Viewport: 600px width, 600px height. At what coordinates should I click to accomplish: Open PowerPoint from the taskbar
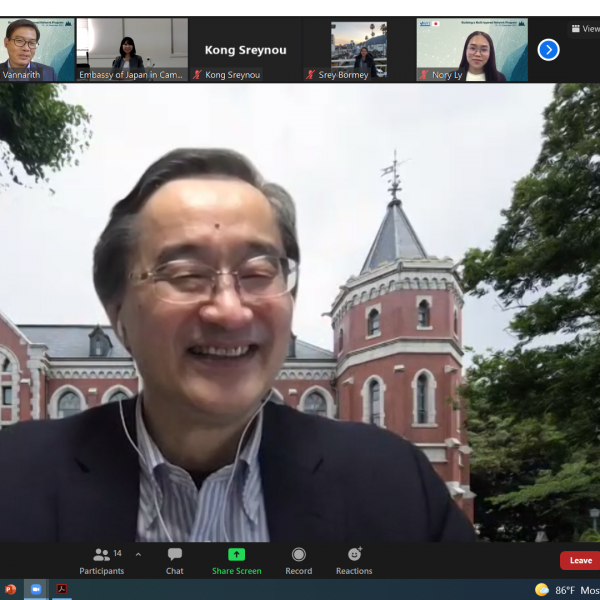11,589
